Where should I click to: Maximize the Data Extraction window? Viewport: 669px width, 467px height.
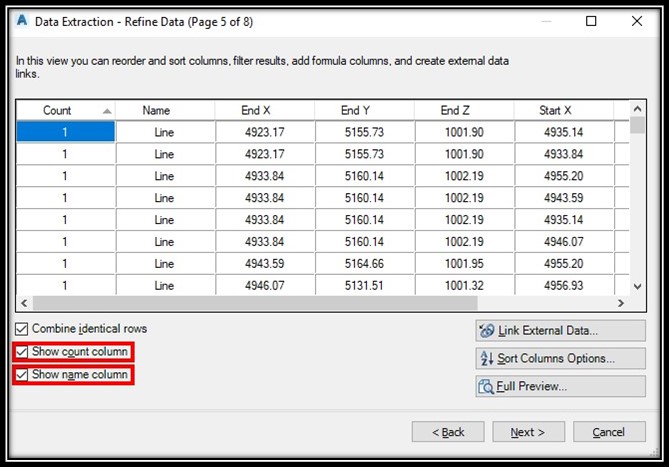click(x=591, y=21)
